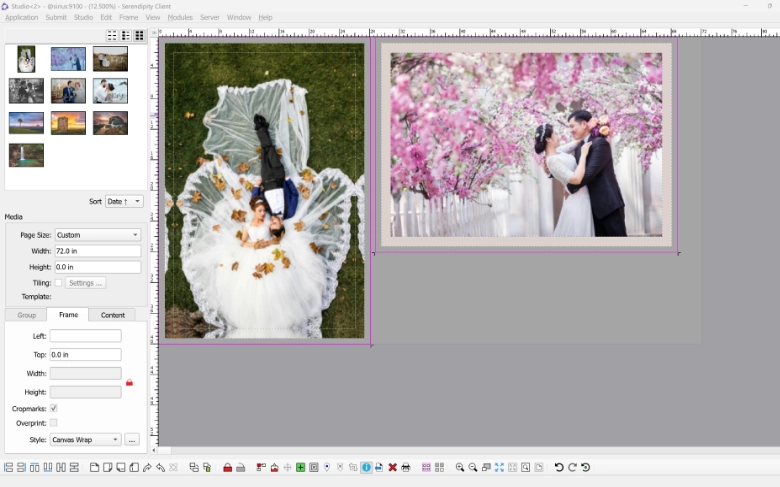Image resolution: width=780 pixels, height=487 pixels.
Task: Click the red delete X icon
Action: 392,468
